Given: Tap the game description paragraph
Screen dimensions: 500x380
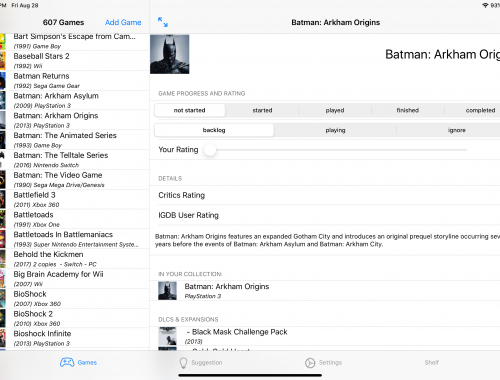Looking at the screenshot, I should coord(327,240).
